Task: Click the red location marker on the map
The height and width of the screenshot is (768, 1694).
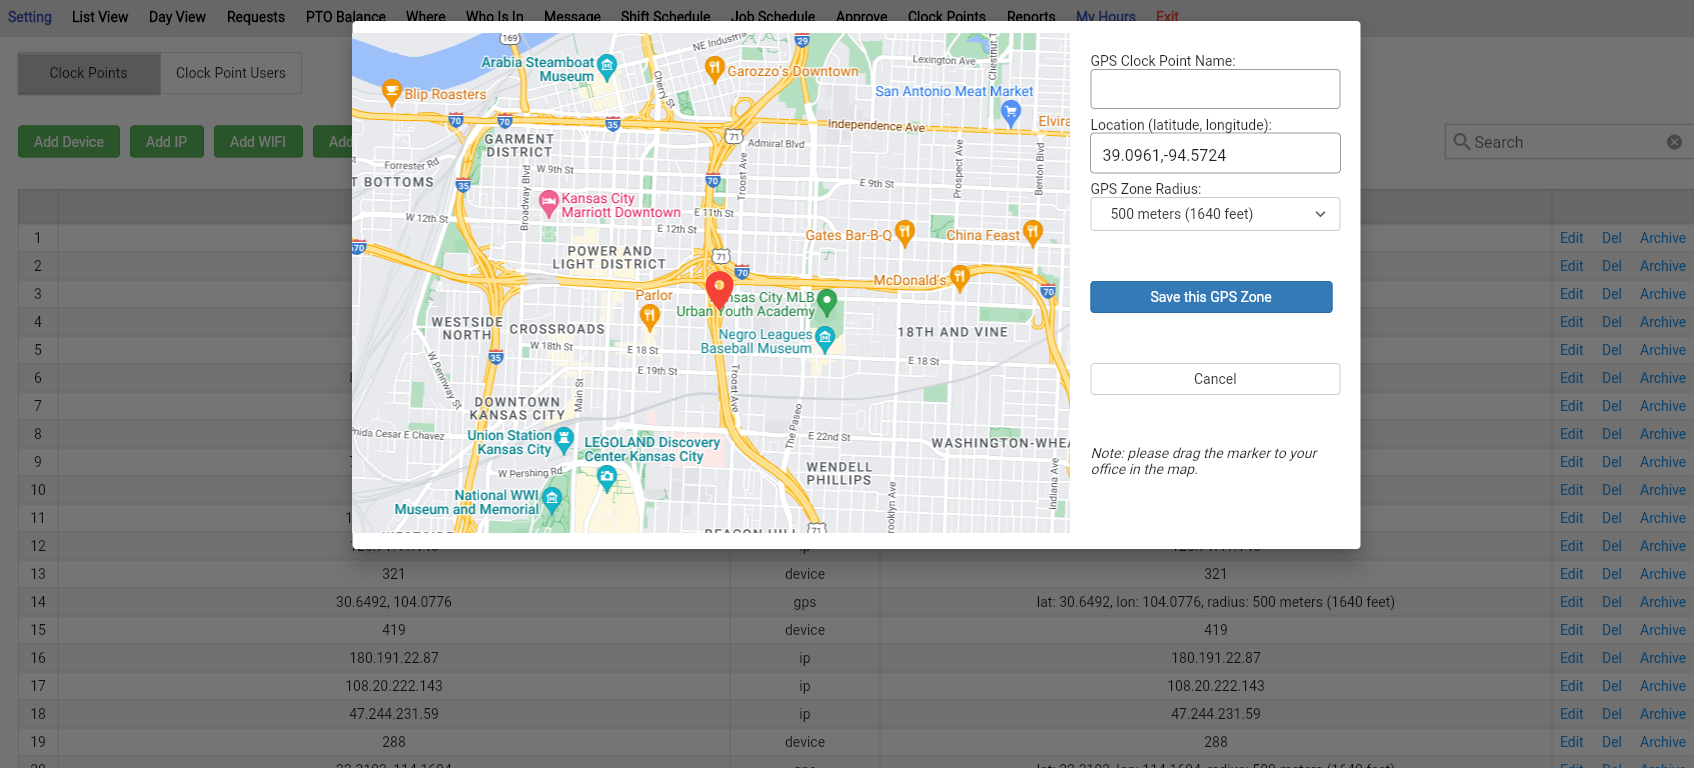Action: pos(719,290)
